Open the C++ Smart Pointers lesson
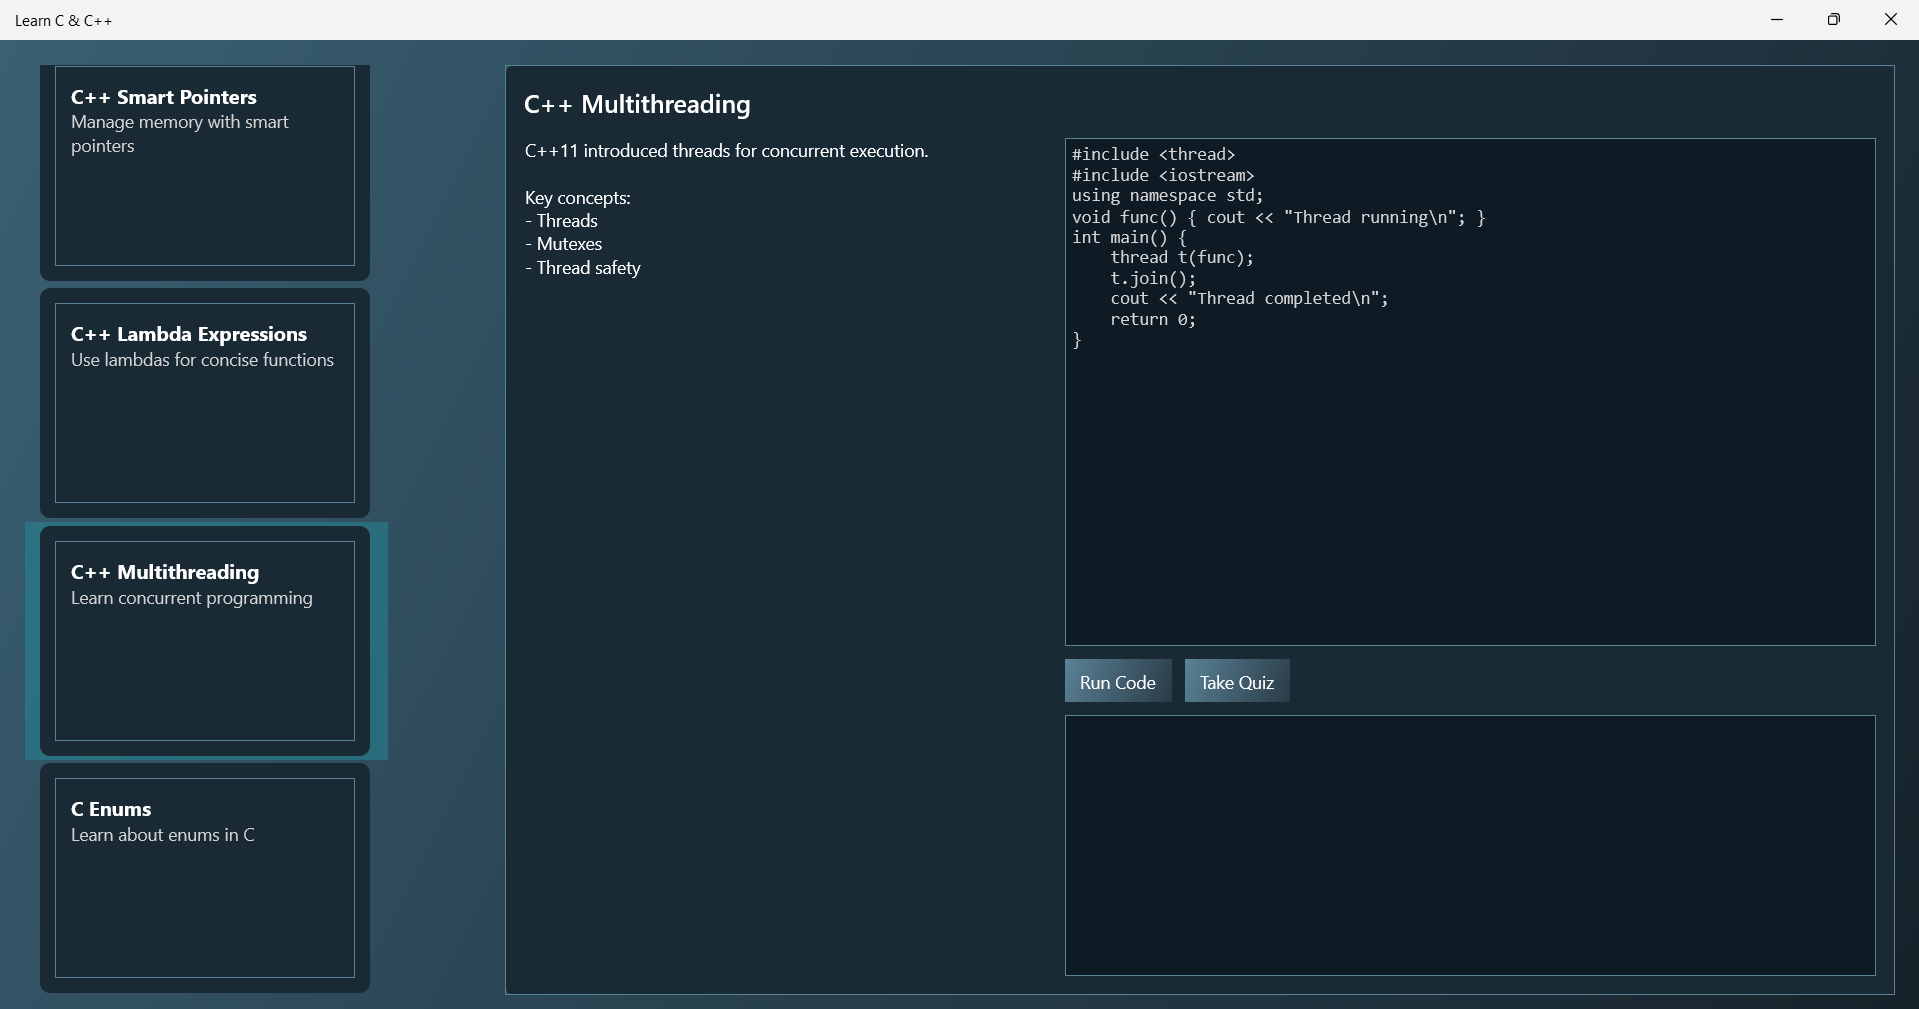Screen dimensions: 1919x1009 click(204, 166)
